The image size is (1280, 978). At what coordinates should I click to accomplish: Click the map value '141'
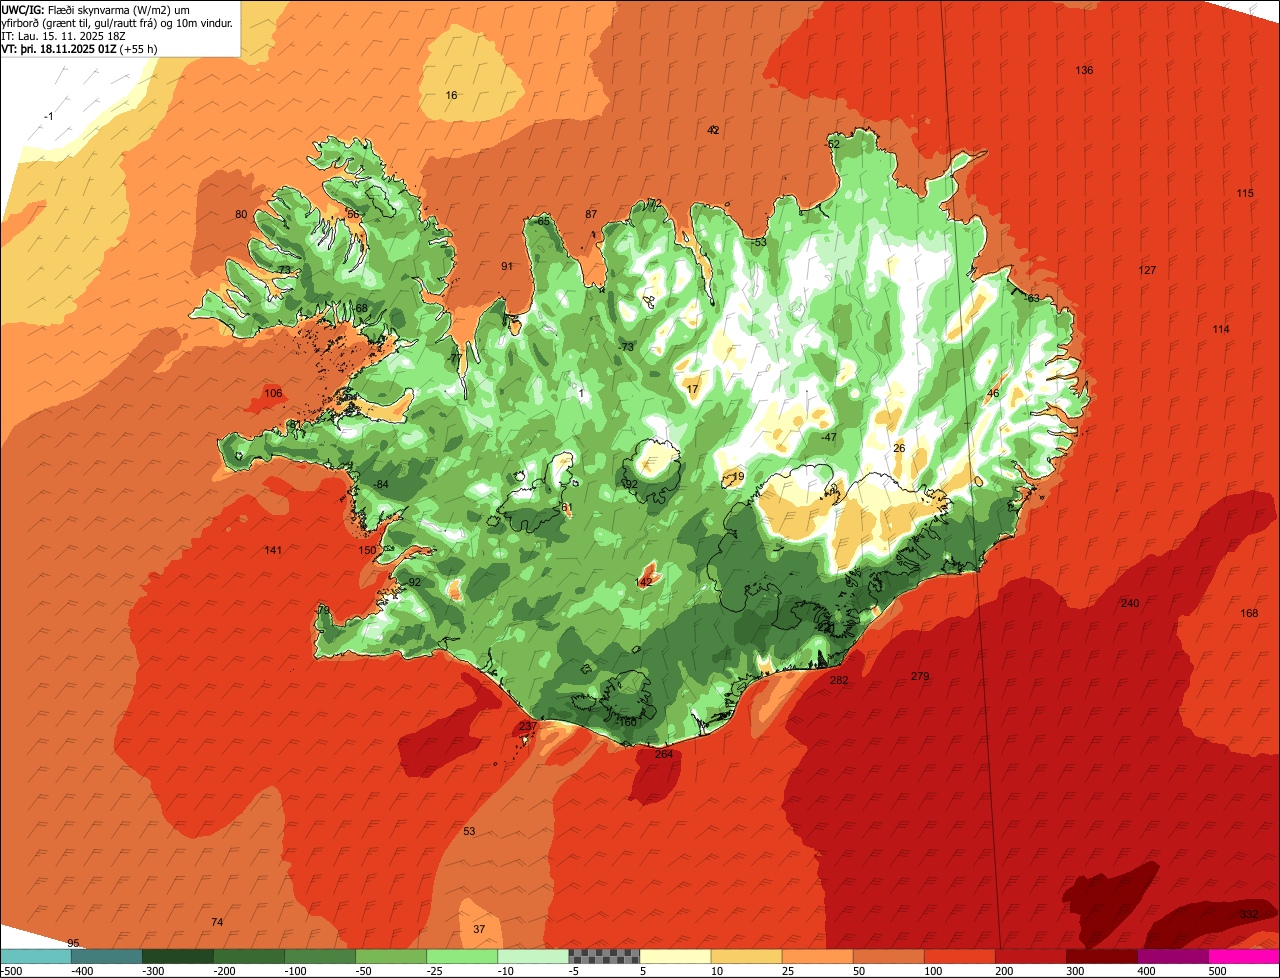click(273, 550)
